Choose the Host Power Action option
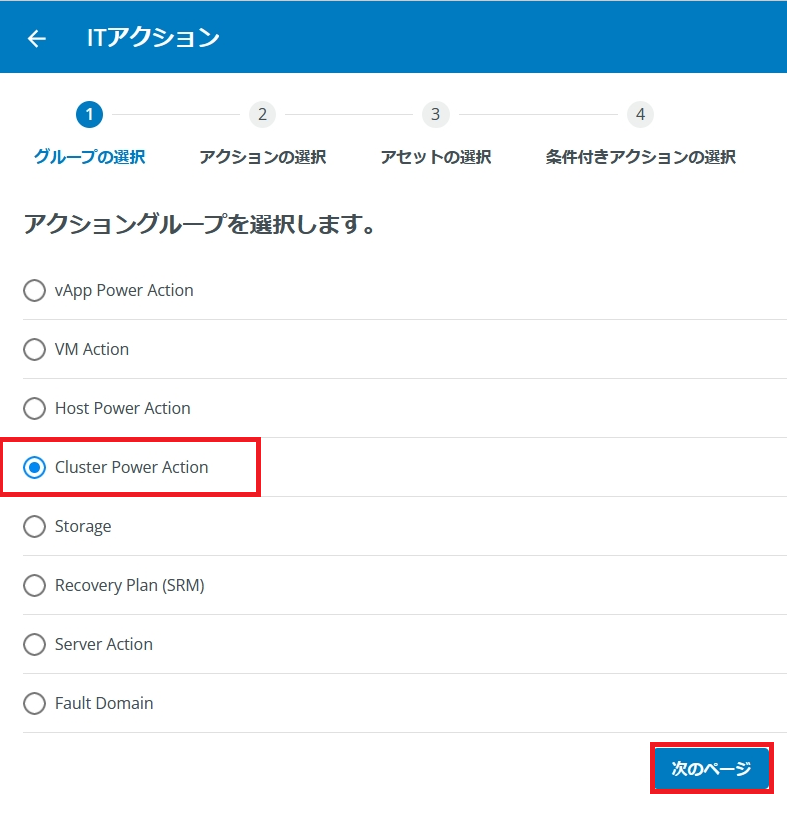This screenshot has width=787, height=816. [35, 408]
